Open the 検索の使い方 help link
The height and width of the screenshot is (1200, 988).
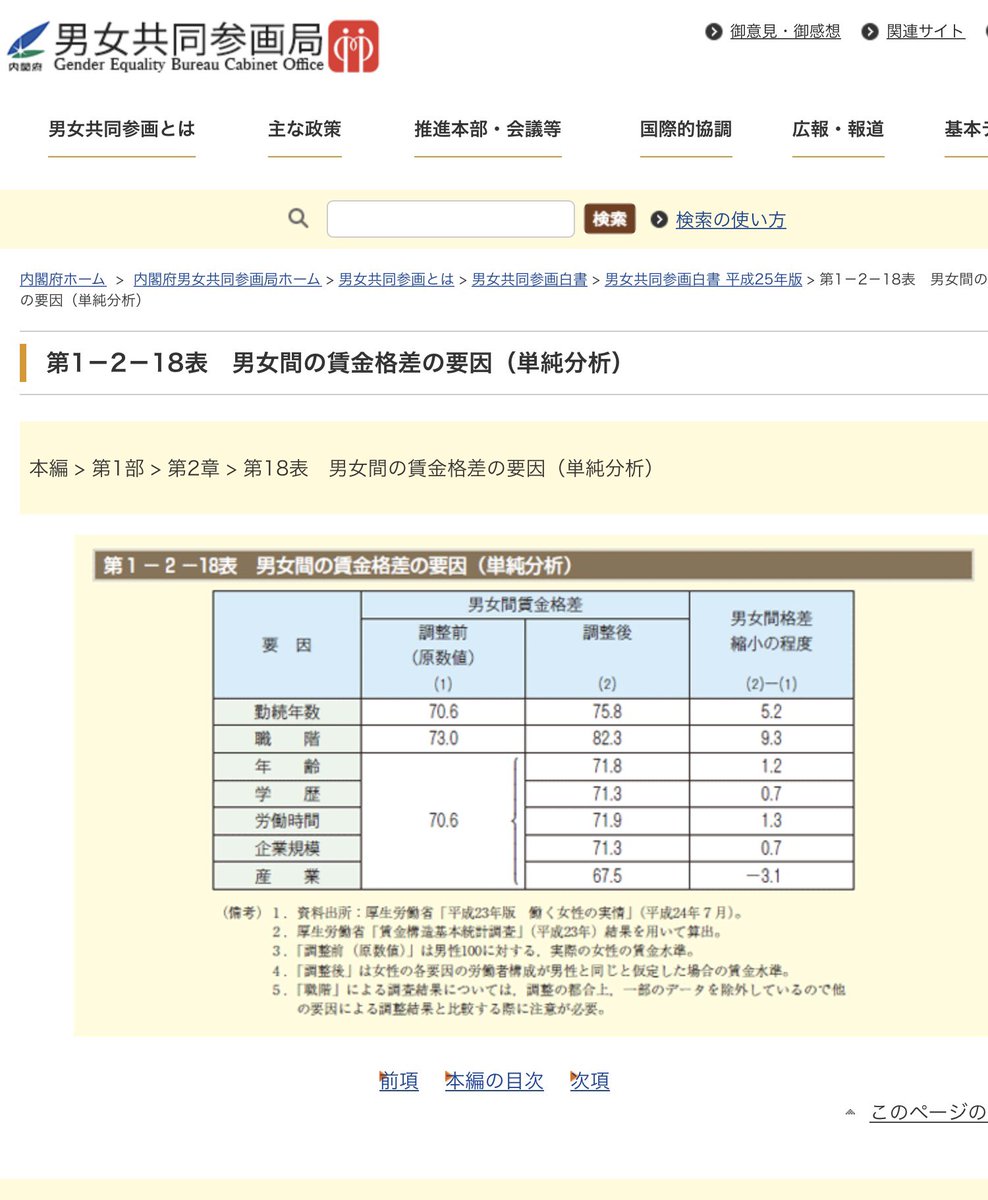click(731, 220)
